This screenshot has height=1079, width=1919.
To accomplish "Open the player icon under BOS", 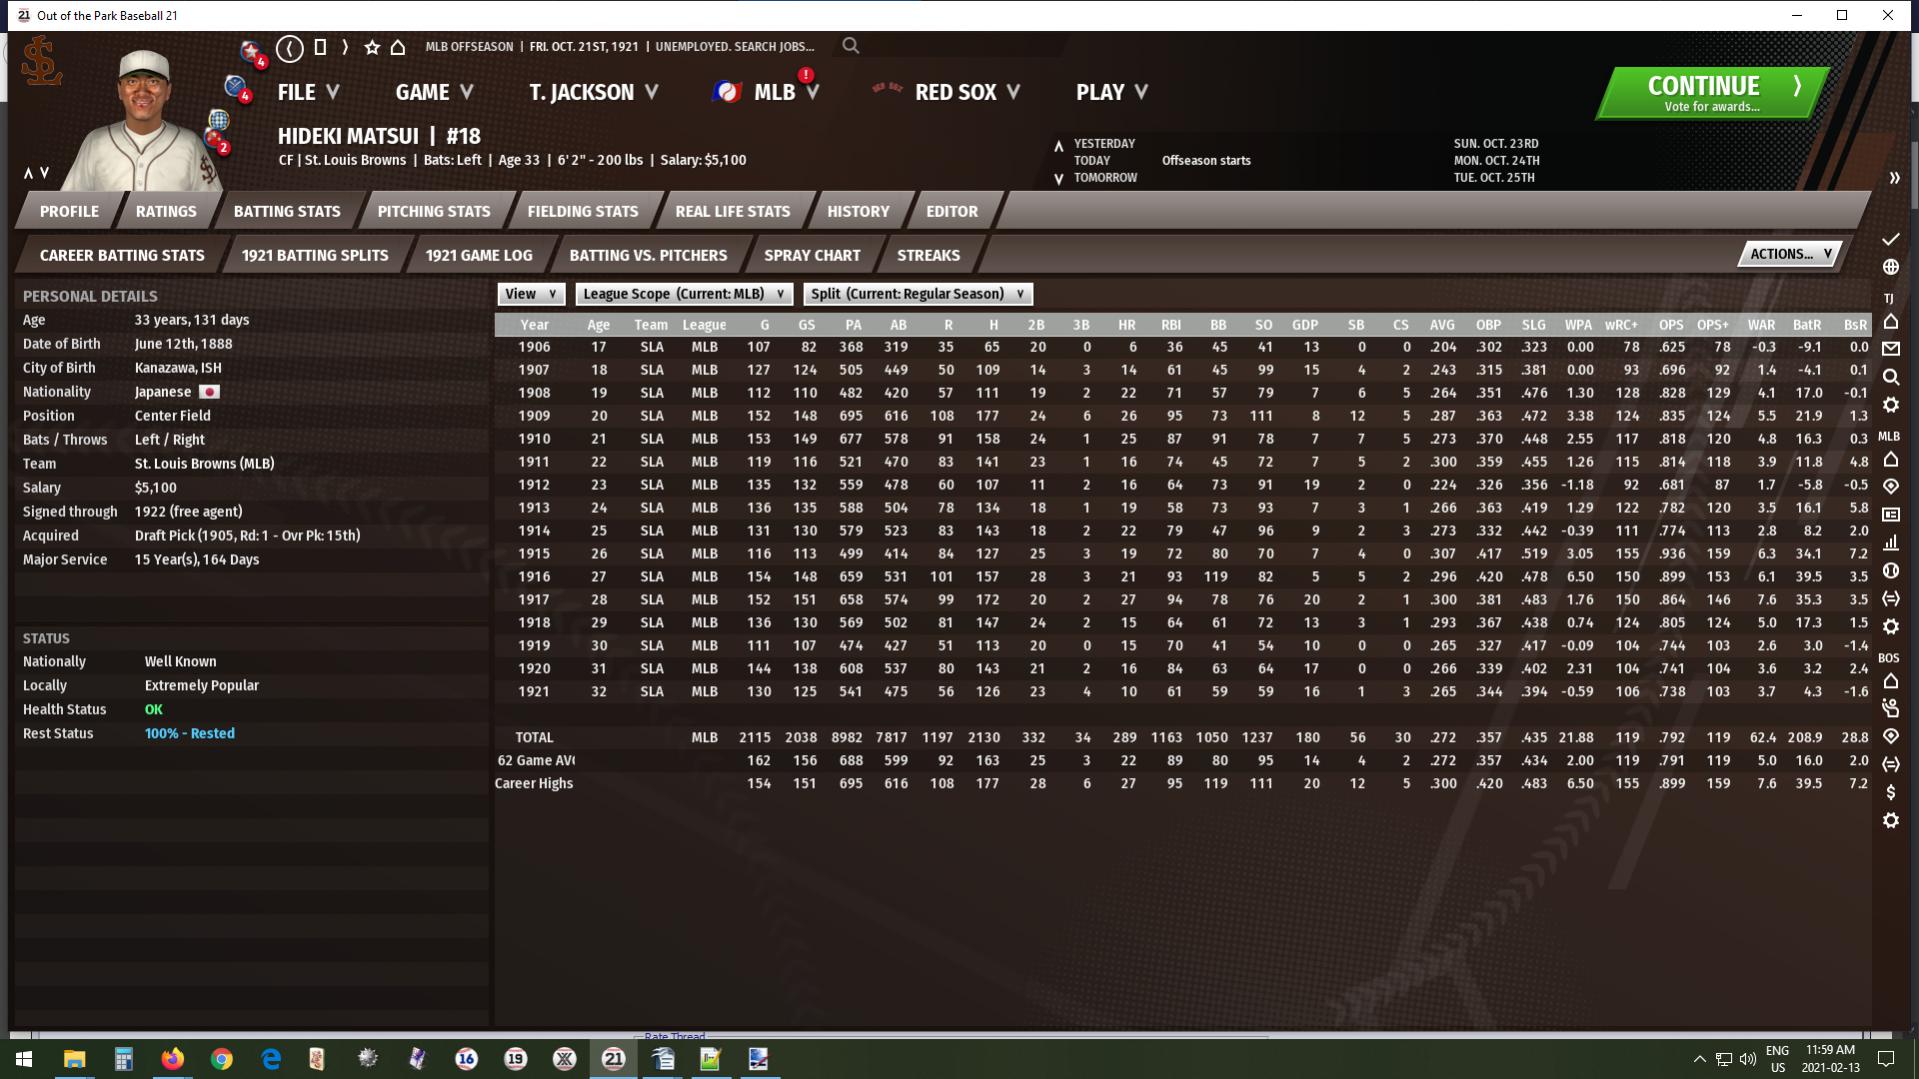I will 1890,709.
